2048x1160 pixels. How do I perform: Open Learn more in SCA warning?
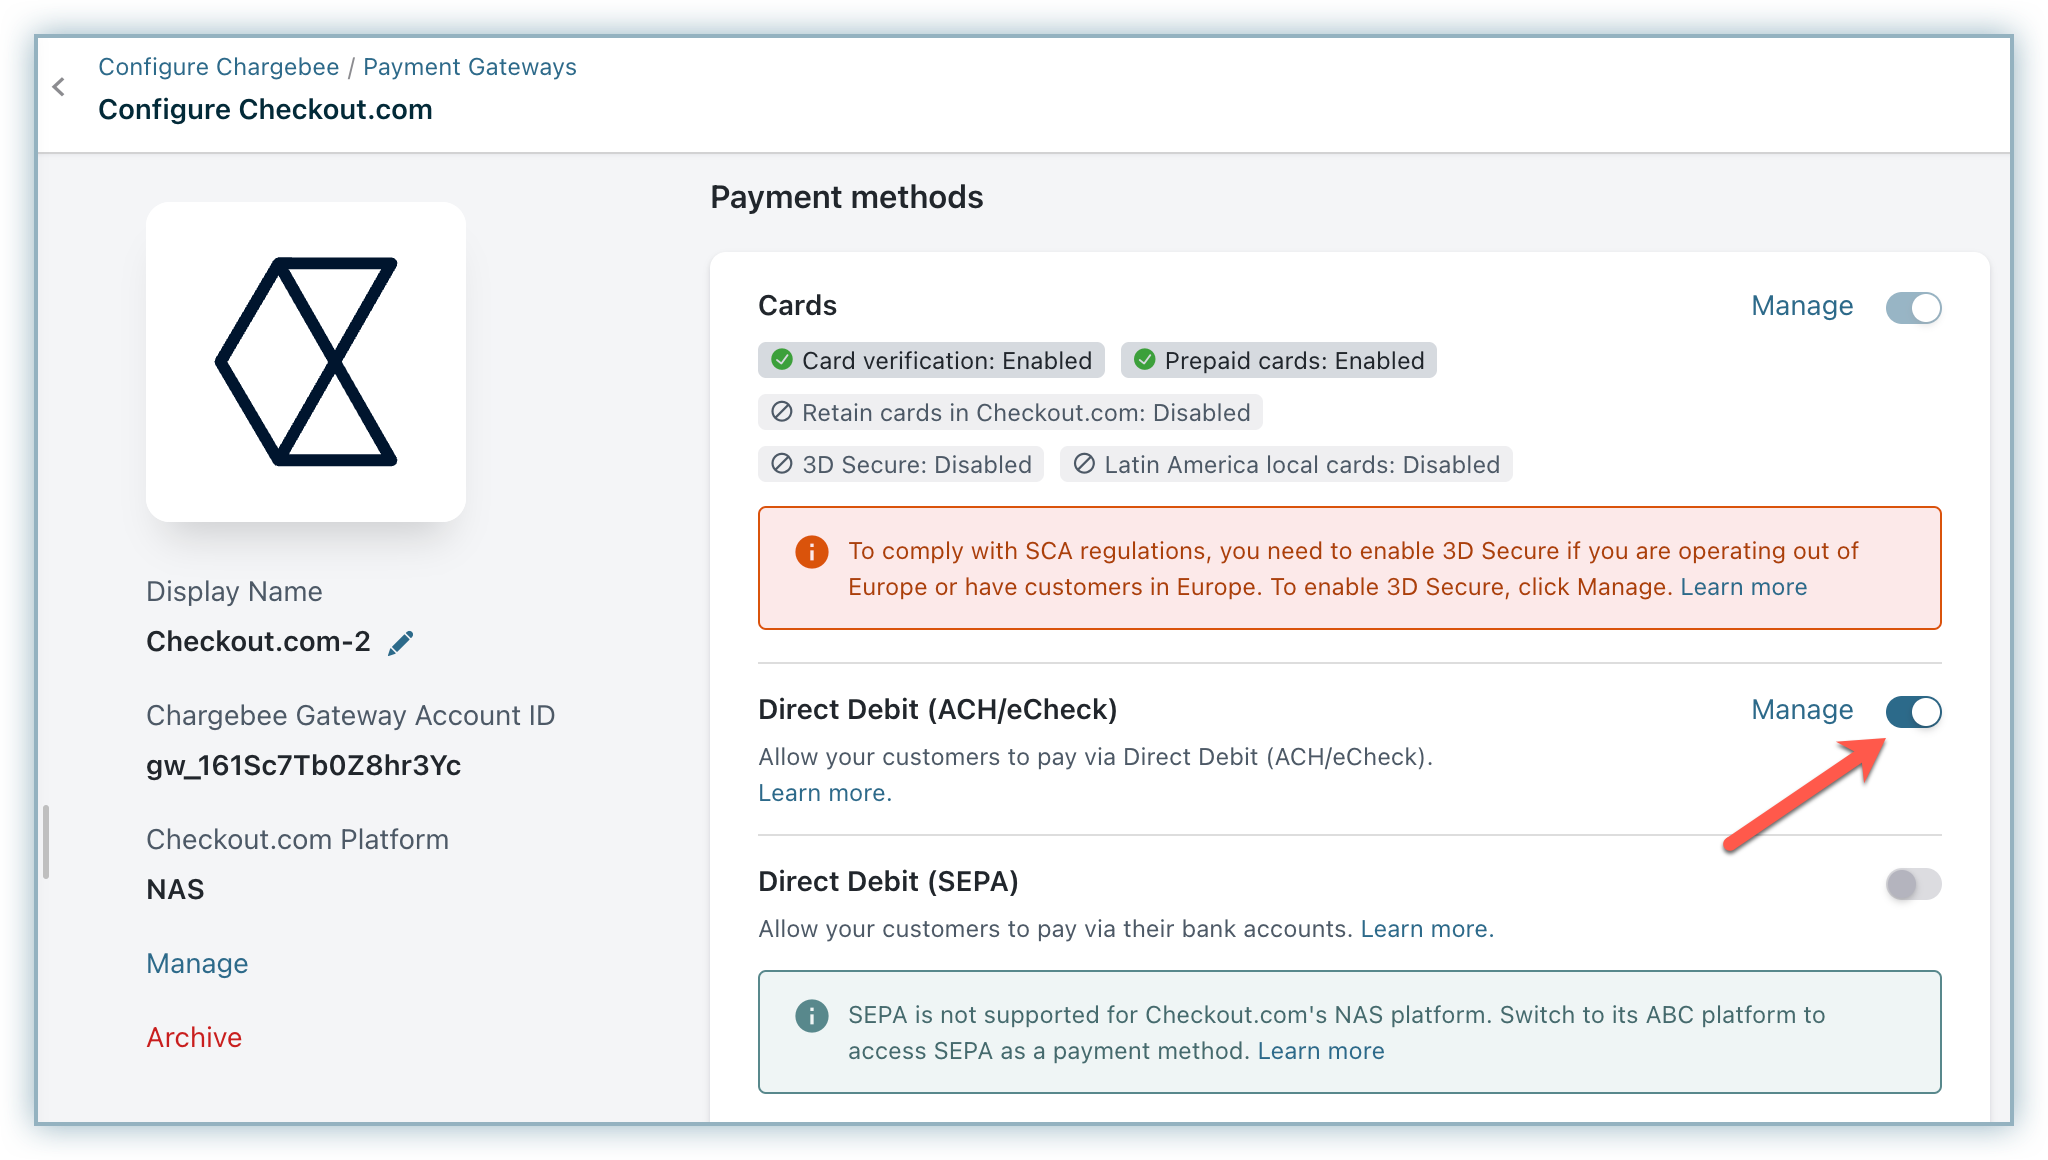1743,587
